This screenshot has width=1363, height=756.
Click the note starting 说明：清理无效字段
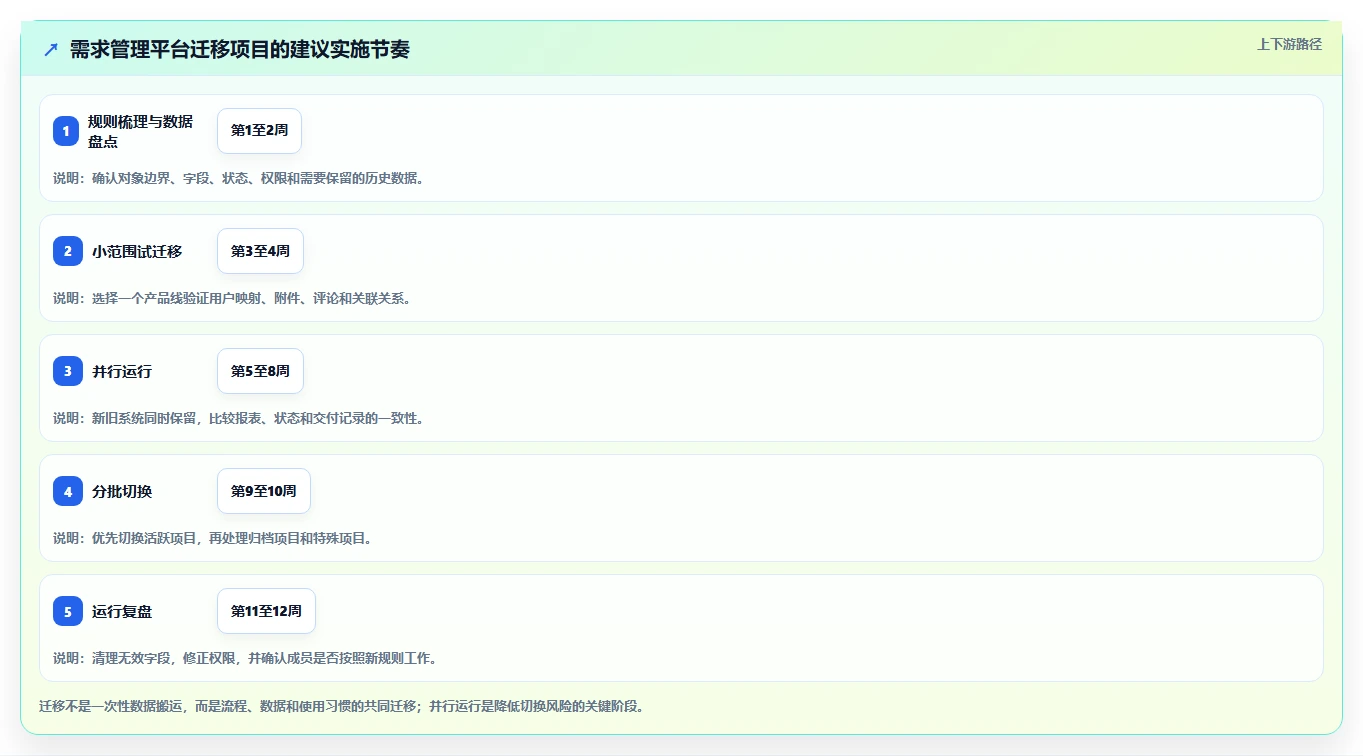coord(245,658)
